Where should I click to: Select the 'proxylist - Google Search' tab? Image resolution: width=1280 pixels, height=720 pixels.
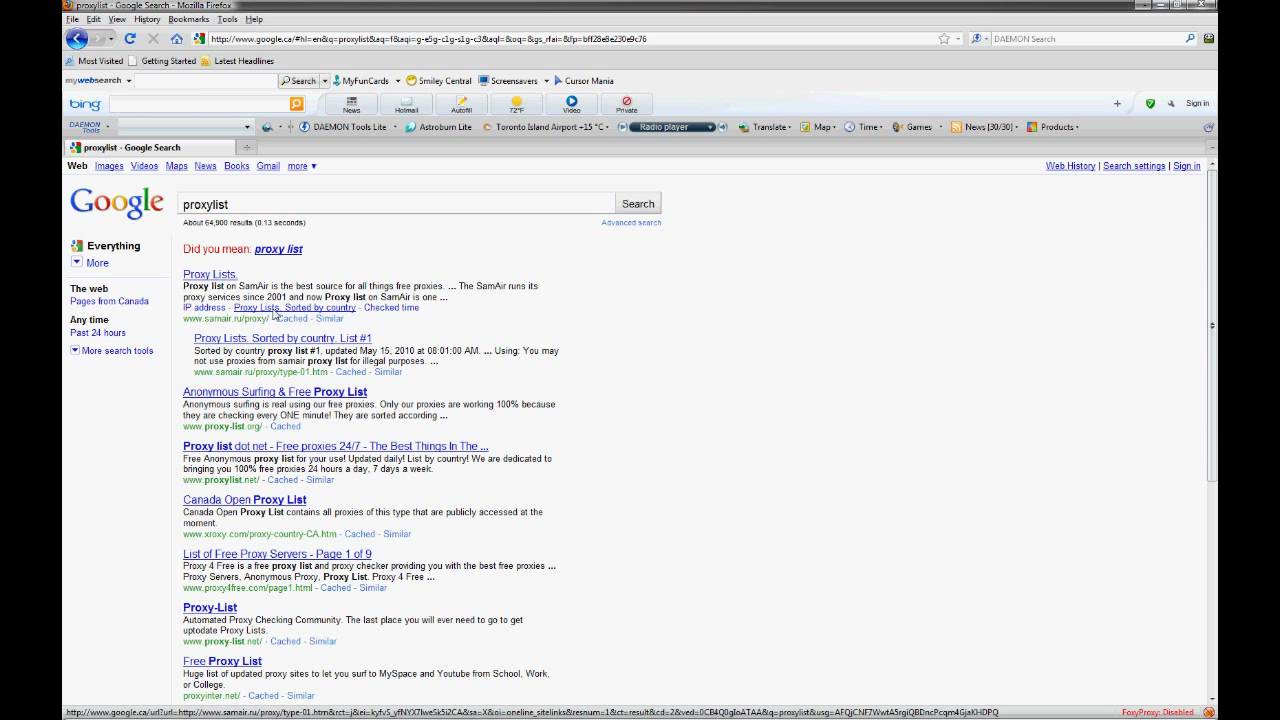coord(131,147)
